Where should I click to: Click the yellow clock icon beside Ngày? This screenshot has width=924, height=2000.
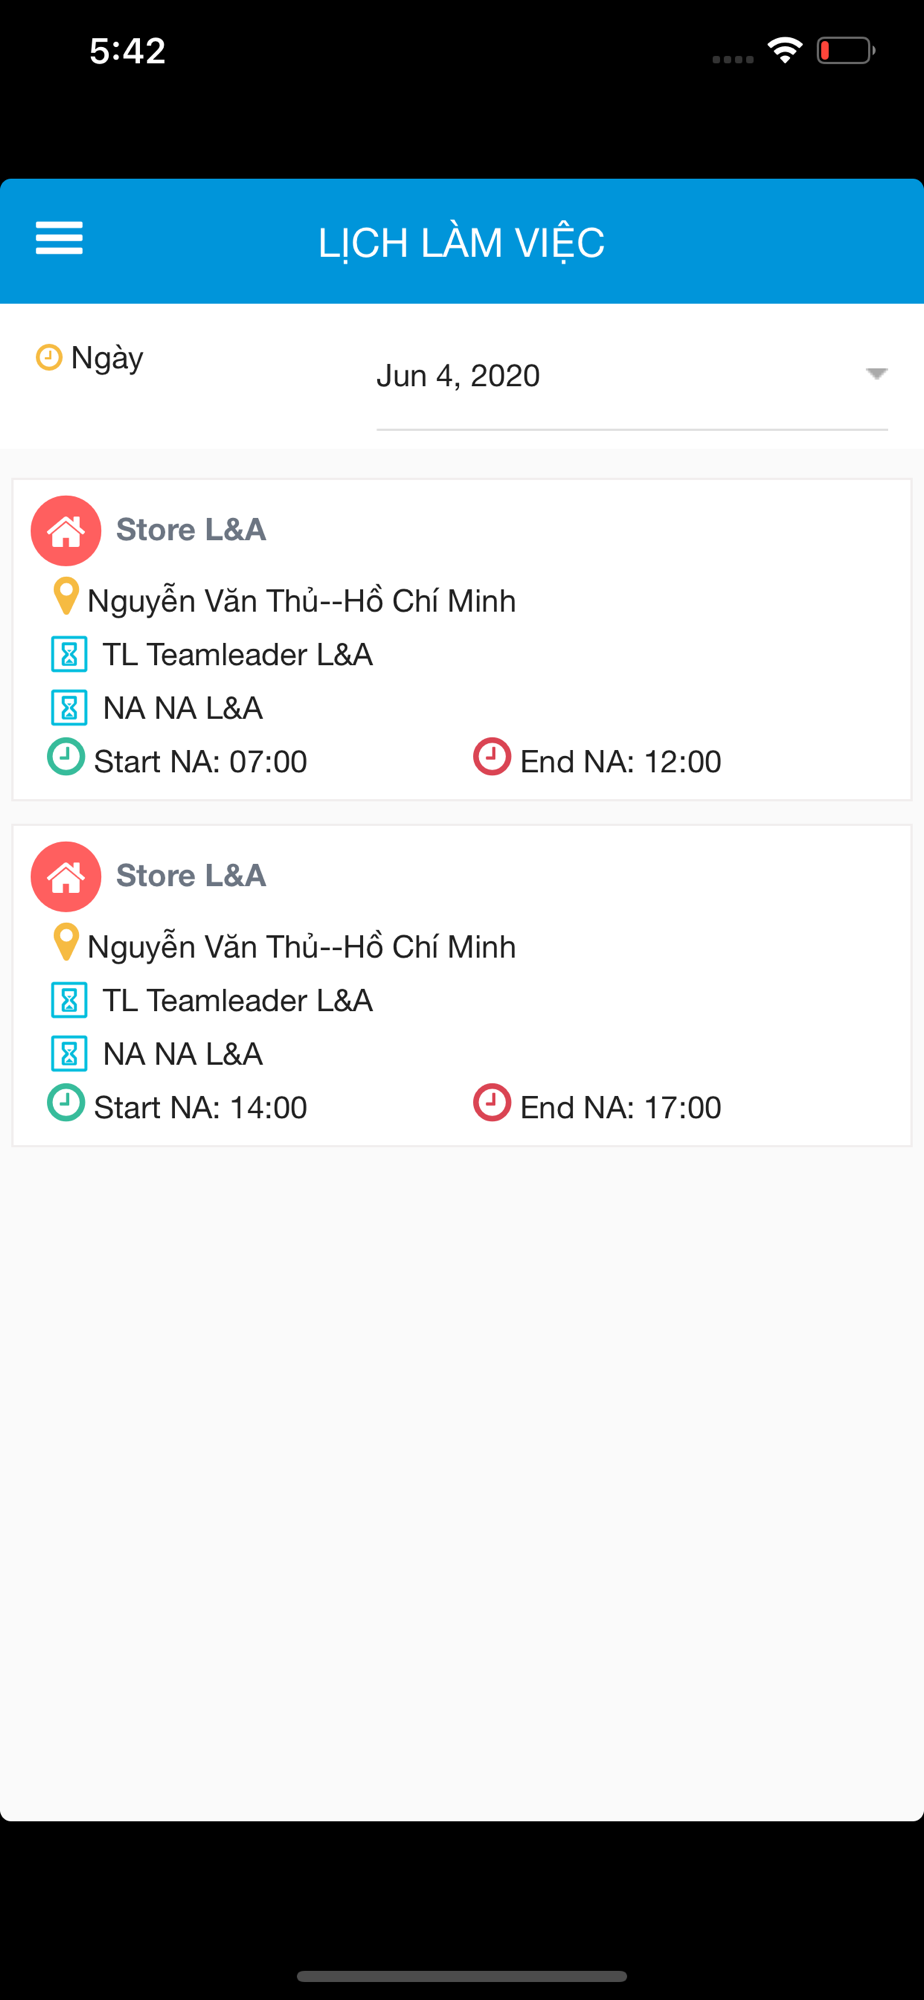49,357
